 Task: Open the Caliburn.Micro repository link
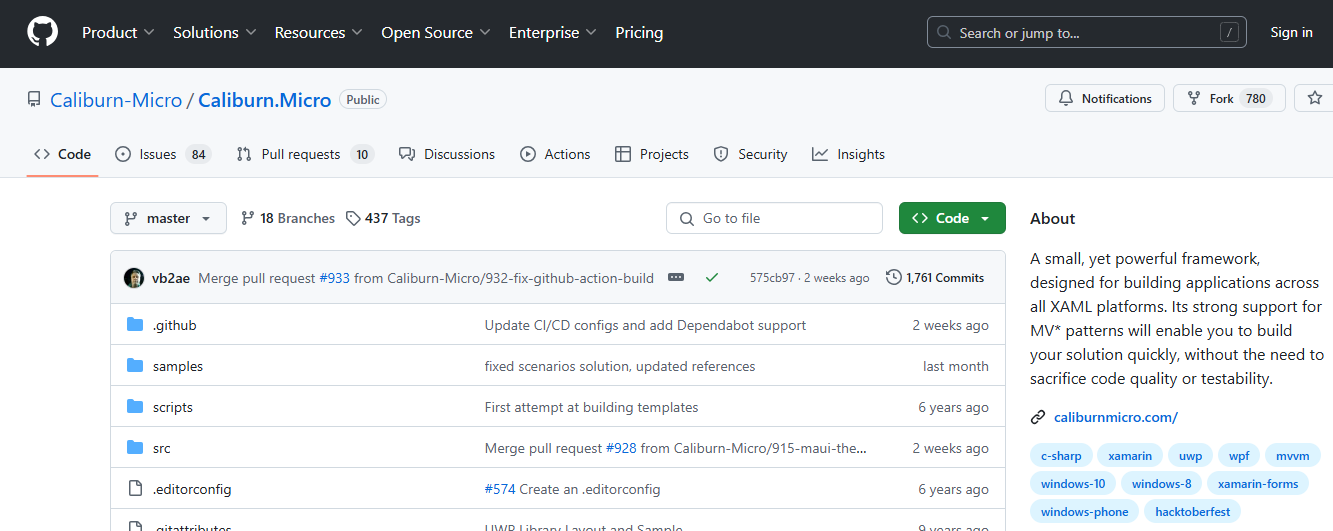point(265,100)
